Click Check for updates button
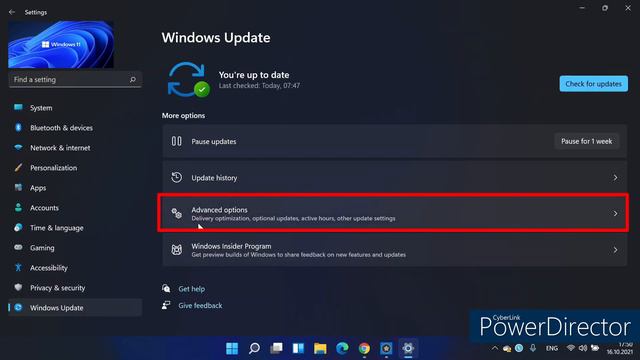 [593, 84]
